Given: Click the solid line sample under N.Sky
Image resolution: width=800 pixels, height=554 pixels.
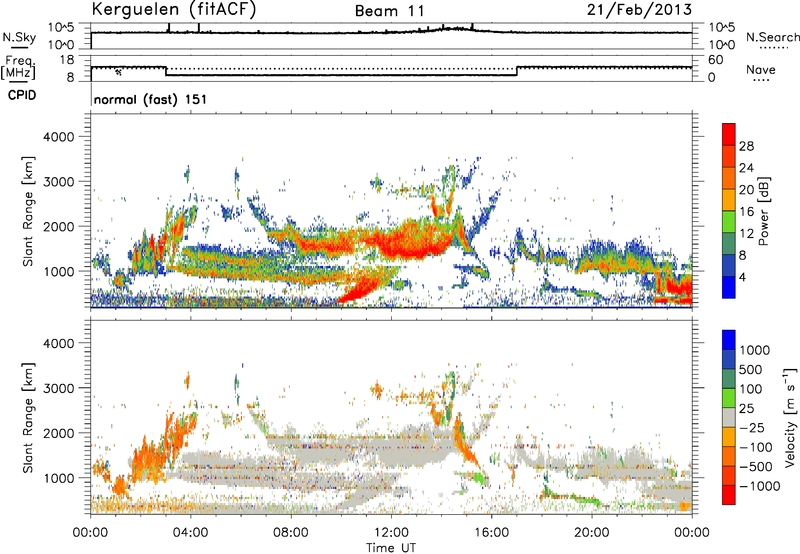Looking at the screenshot, I should click(19, 48).
